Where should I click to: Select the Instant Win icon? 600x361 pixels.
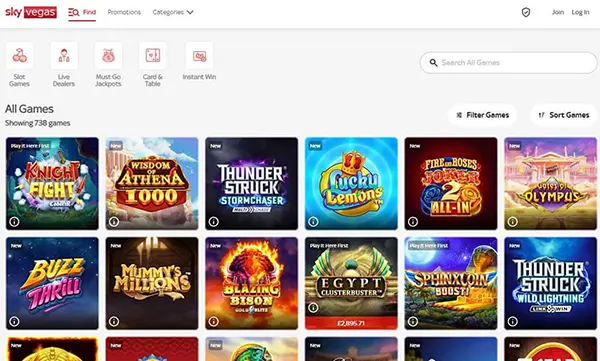click(199, 56)
